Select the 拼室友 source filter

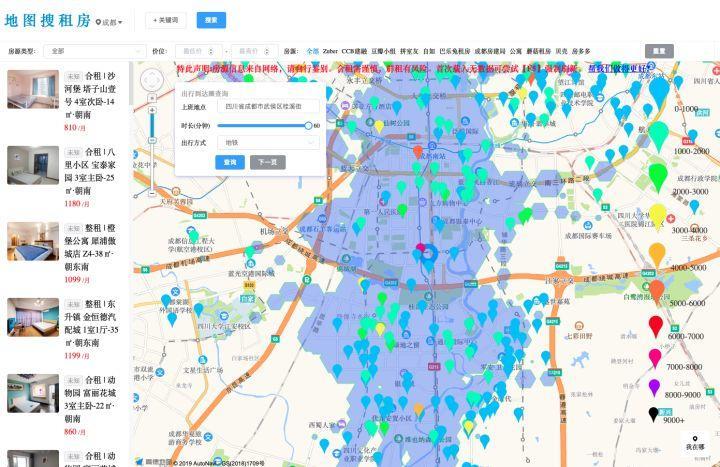[409, 51]
